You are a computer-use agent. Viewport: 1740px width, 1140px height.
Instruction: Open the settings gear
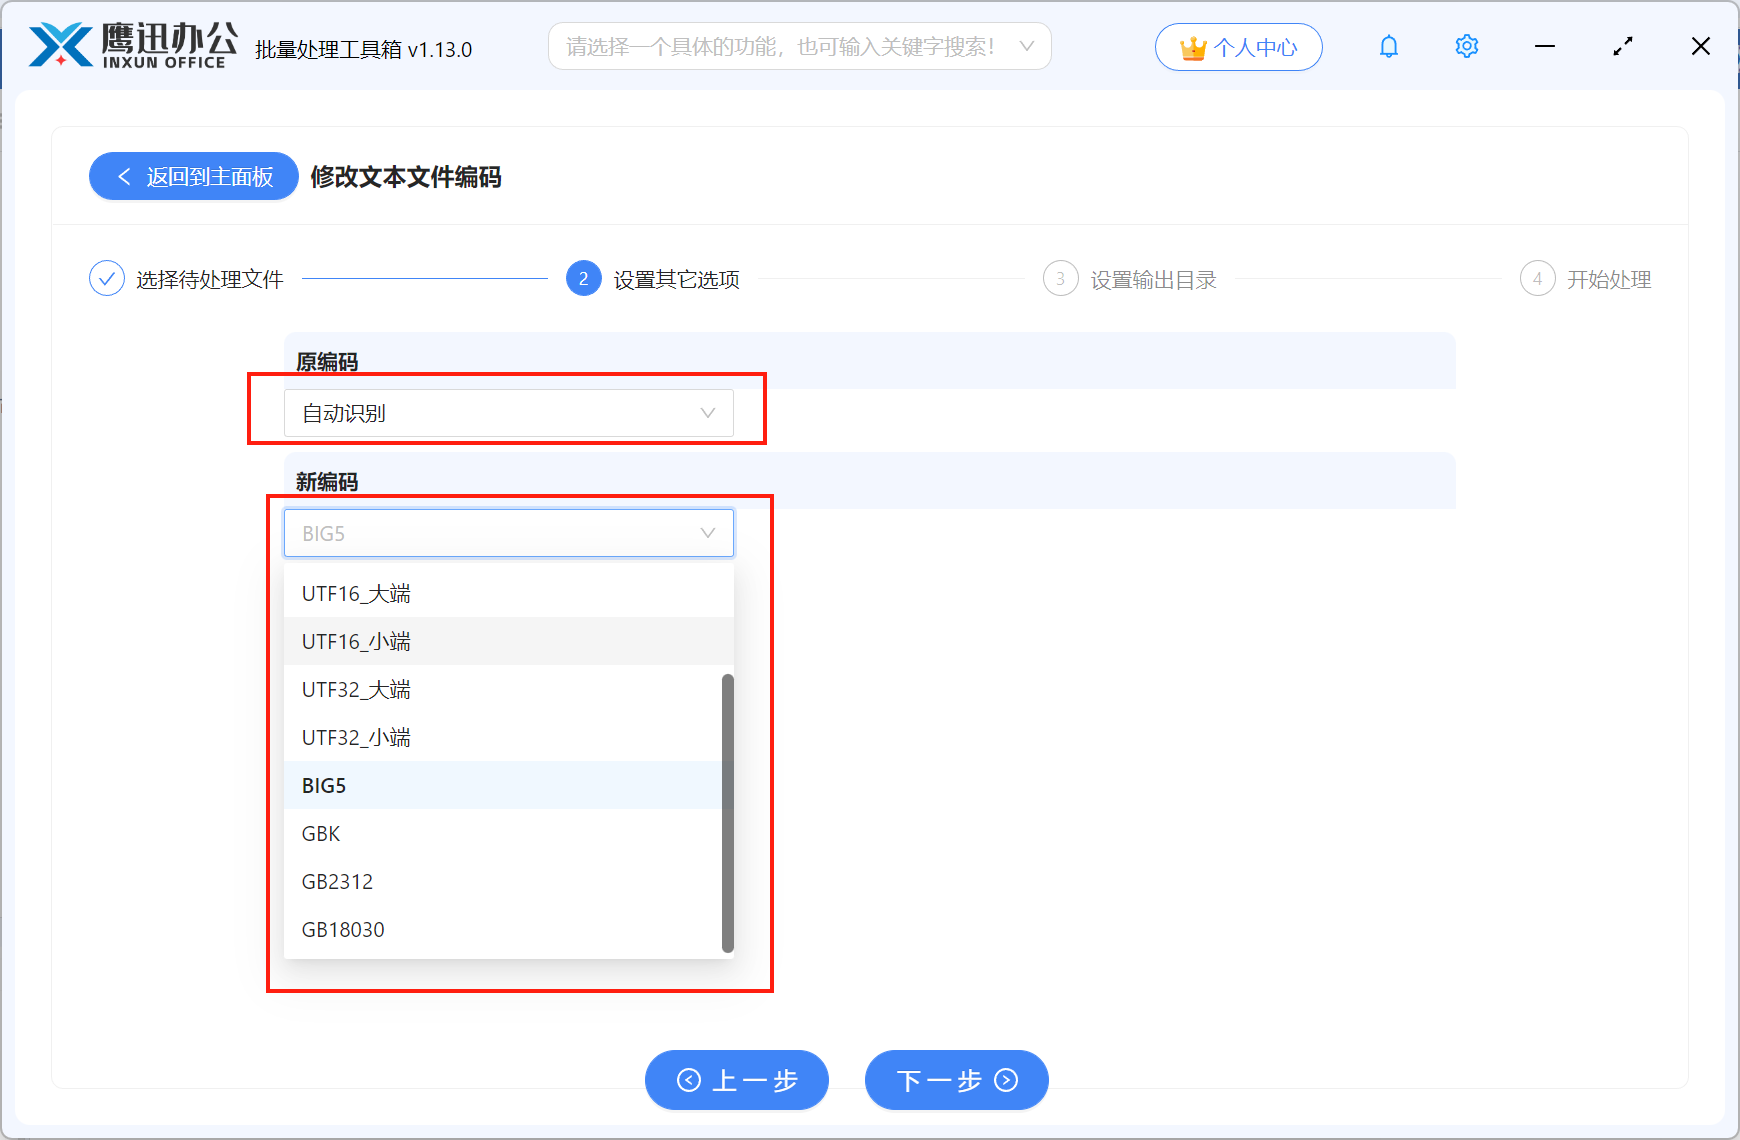tap(1466, 46)
